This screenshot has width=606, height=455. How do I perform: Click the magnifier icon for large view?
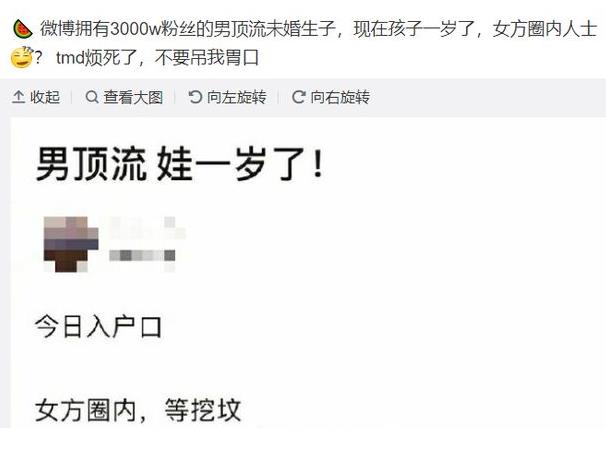click(92, 97)
